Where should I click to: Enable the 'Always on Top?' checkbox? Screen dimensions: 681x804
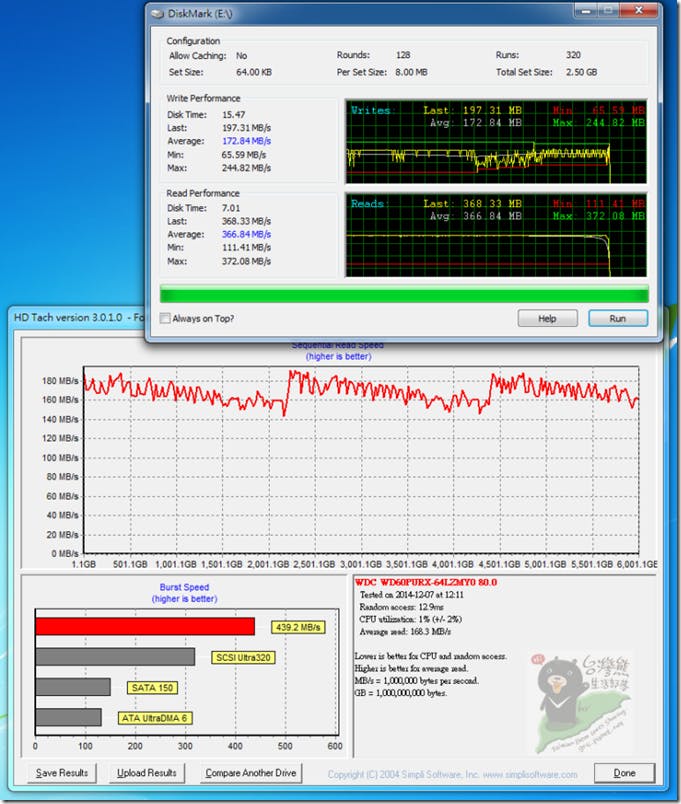[166, 318]
